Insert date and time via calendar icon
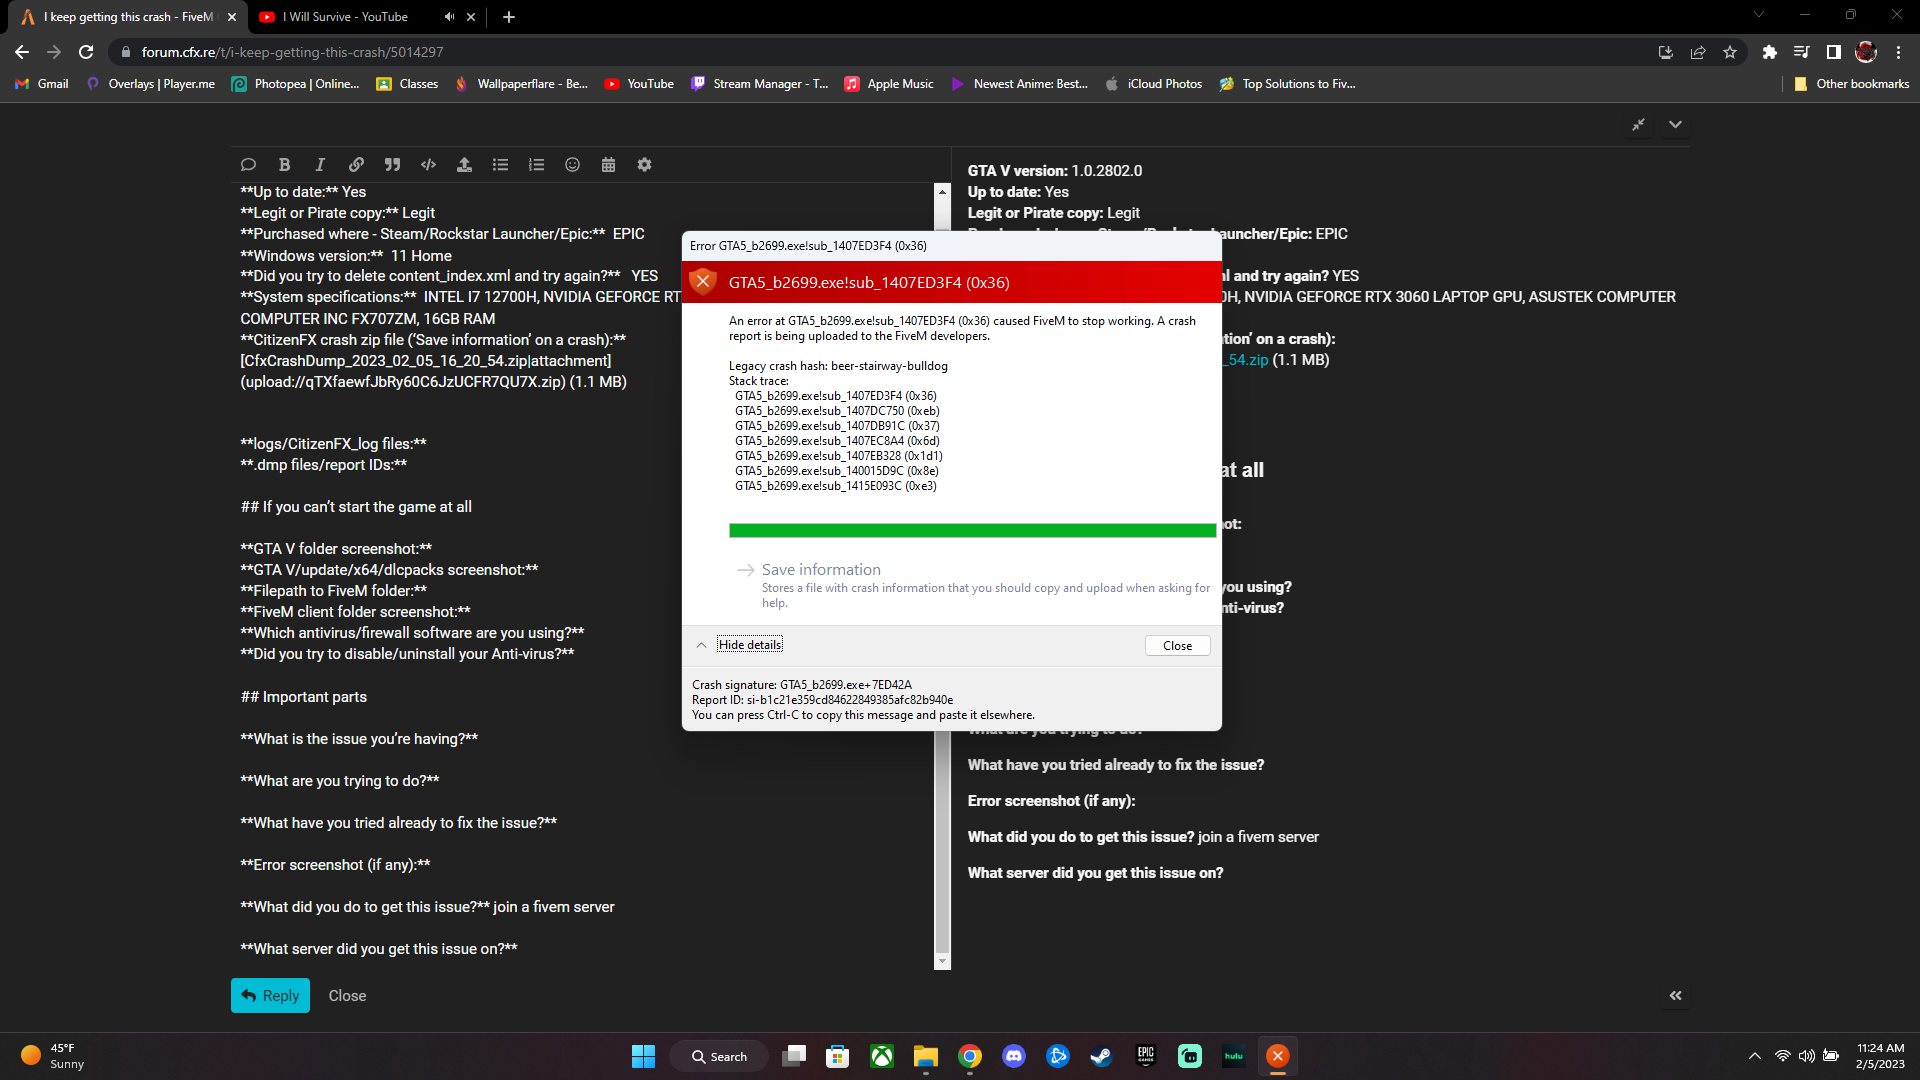 pyautogui.click(x=608, y=165)
